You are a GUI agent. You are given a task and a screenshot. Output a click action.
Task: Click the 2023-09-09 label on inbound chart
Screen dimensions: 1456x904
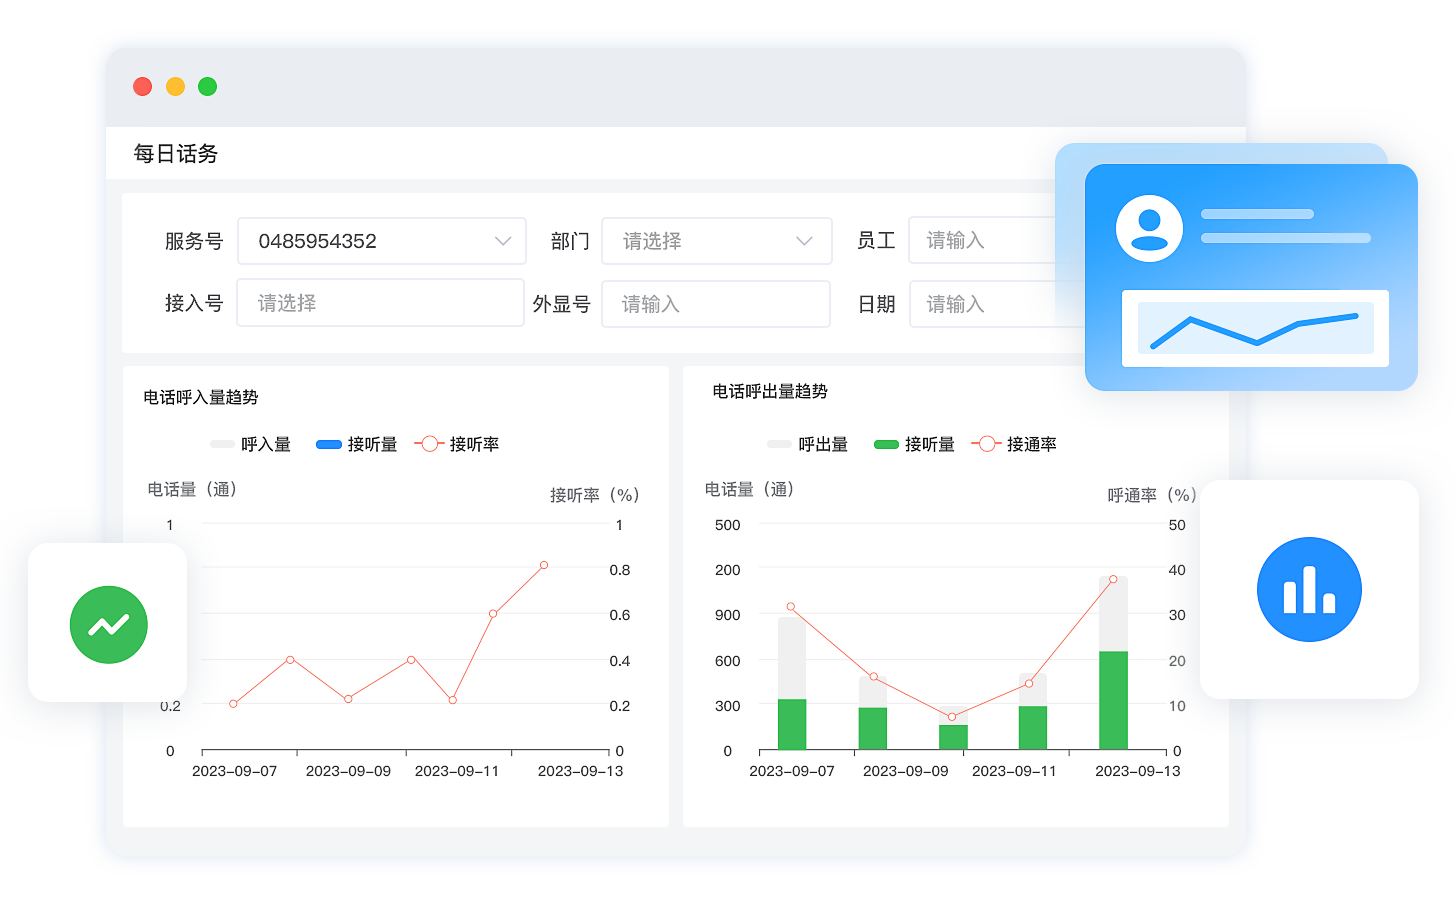348,771
